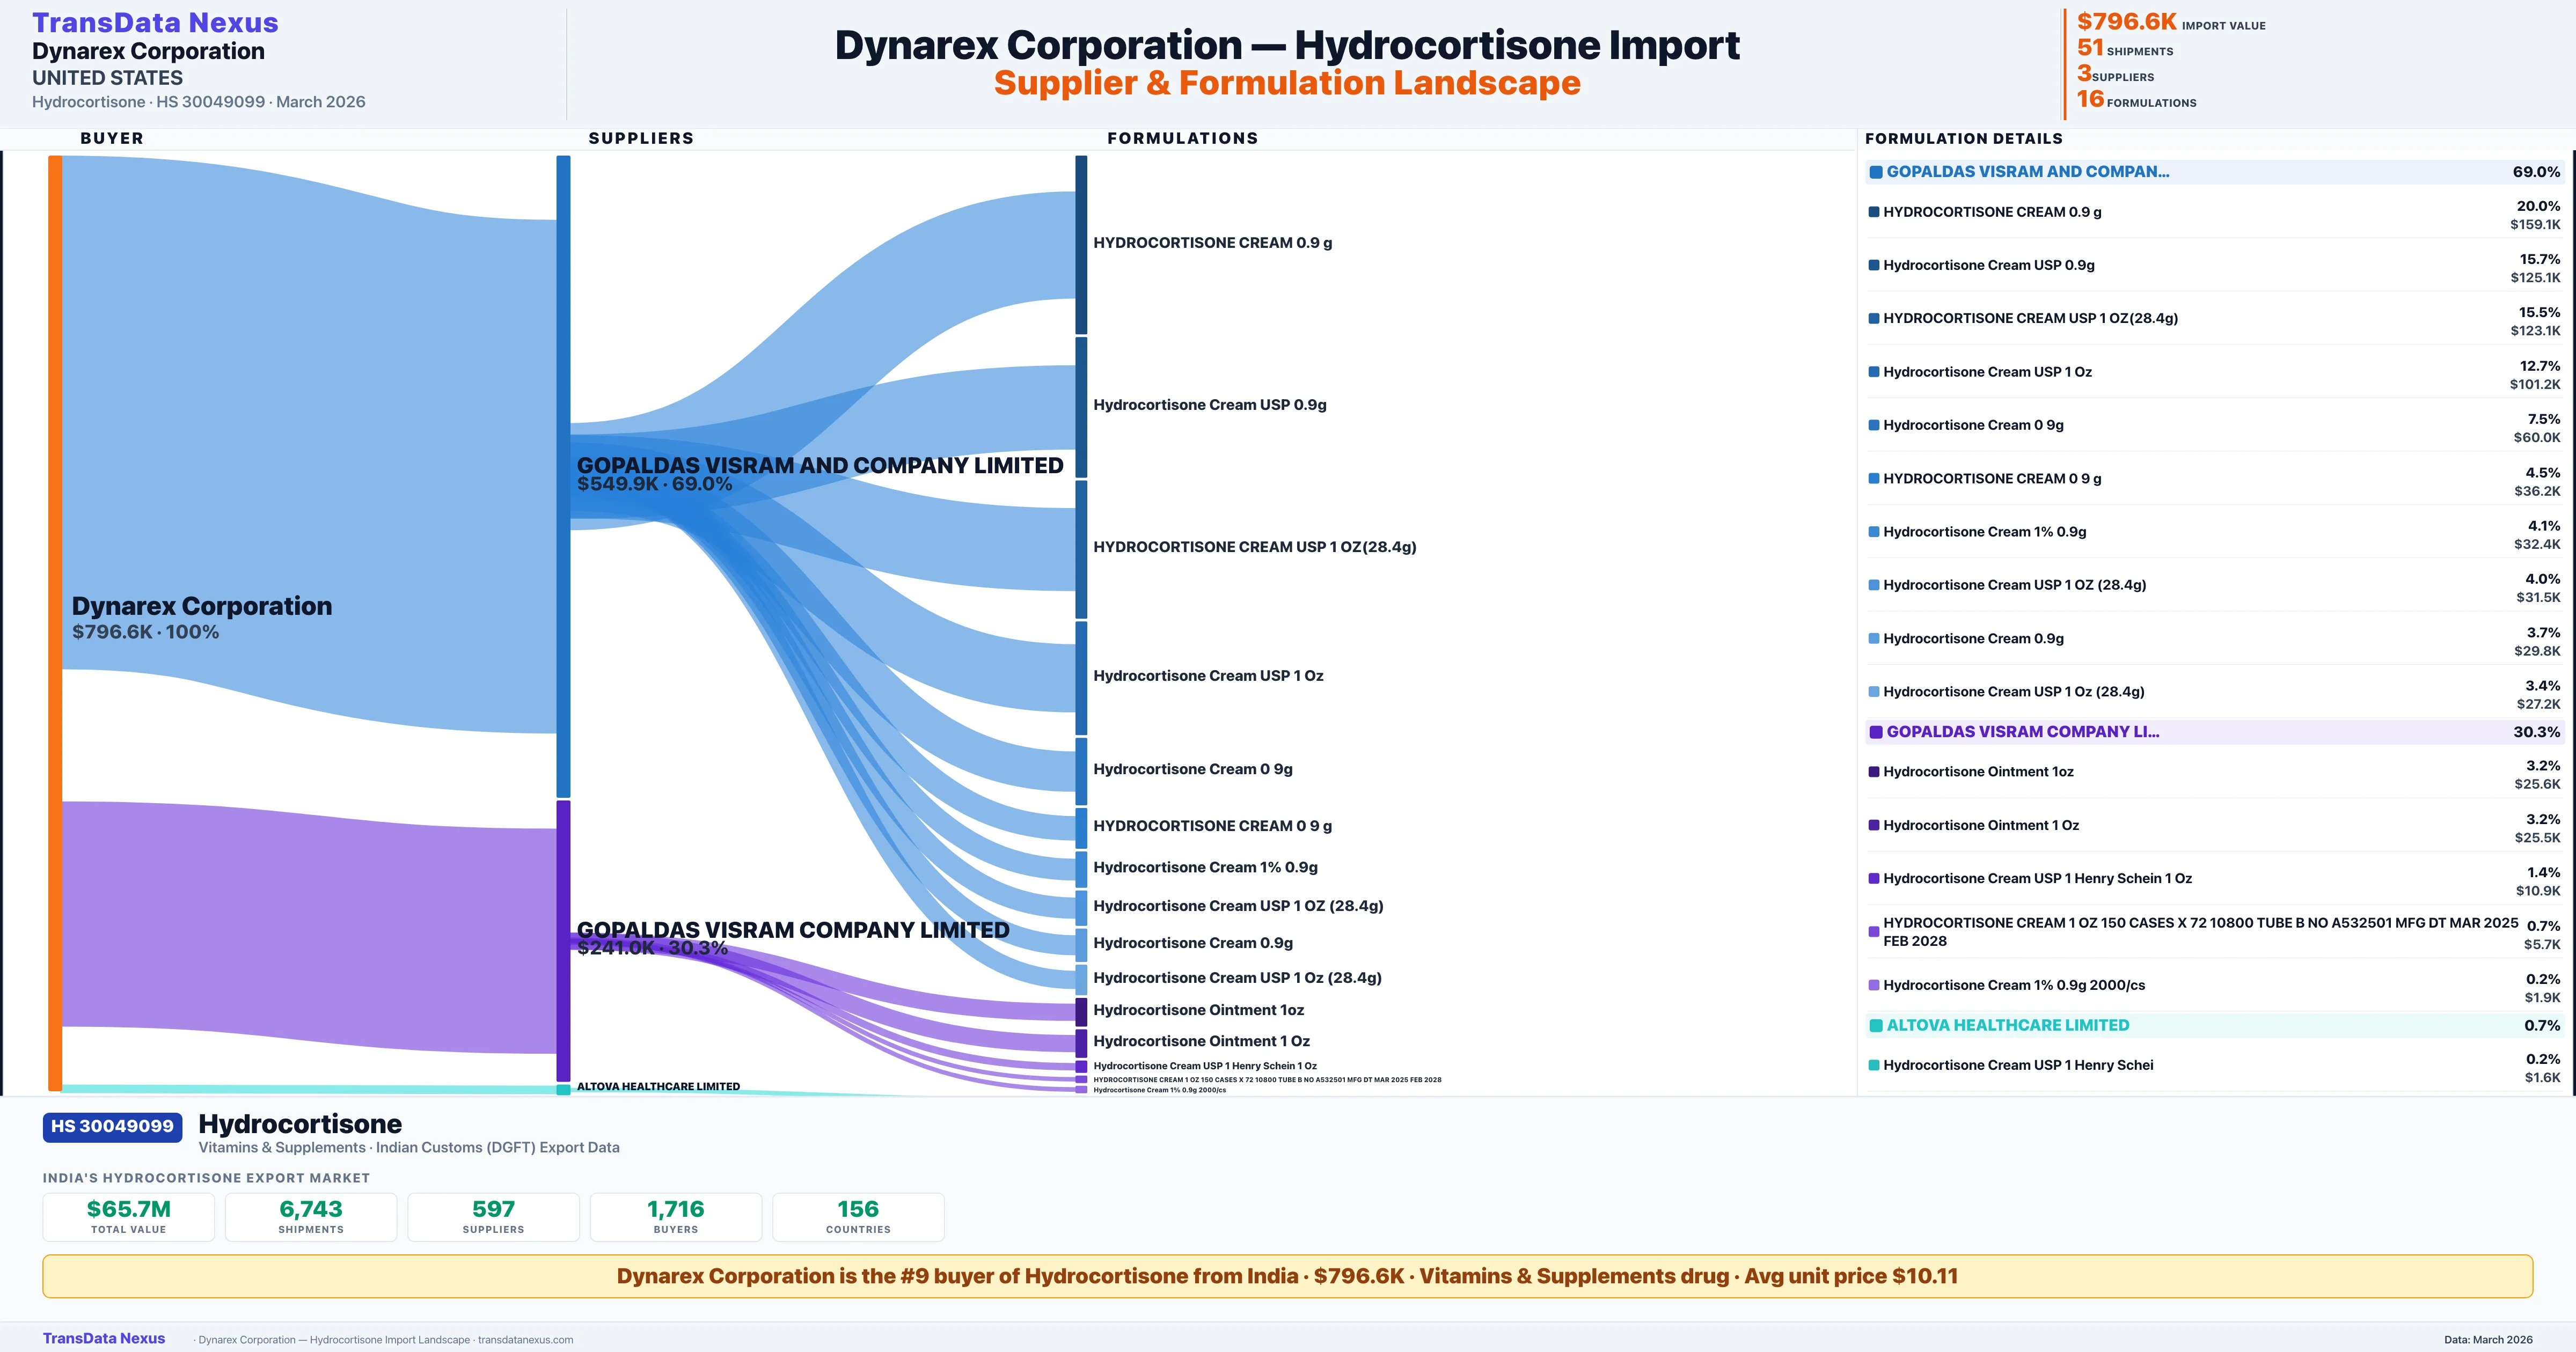Select the HYDROCORTISONE CREAM 0.9 g formulation node
This screenshot has height=1352, width=2576.
pos(1081,244)
